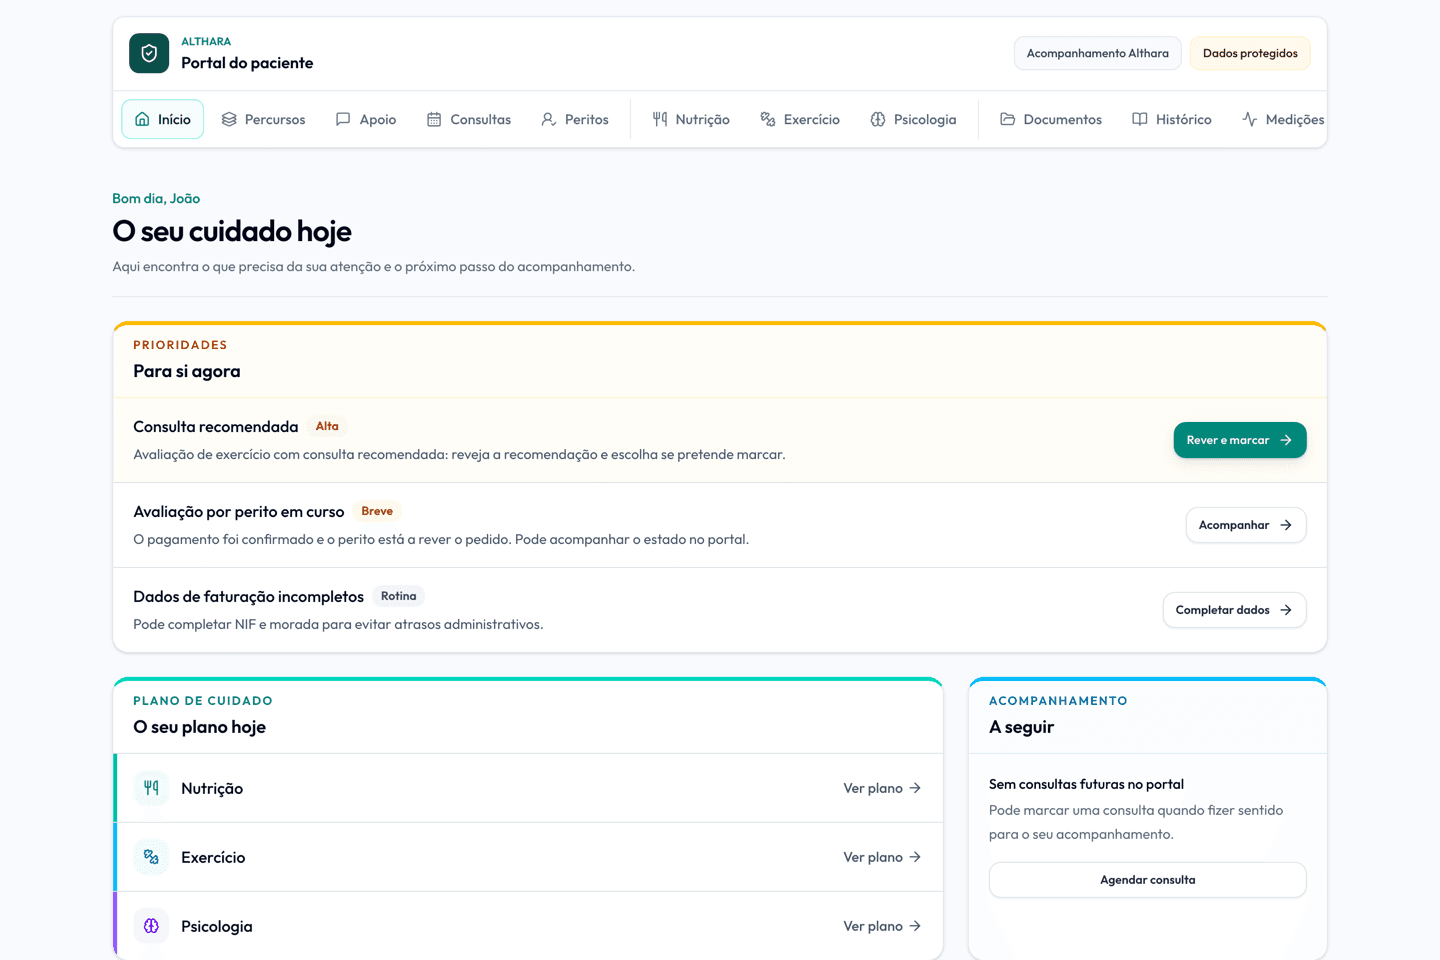Click the Medições pulse icon

coord(1250,119)
